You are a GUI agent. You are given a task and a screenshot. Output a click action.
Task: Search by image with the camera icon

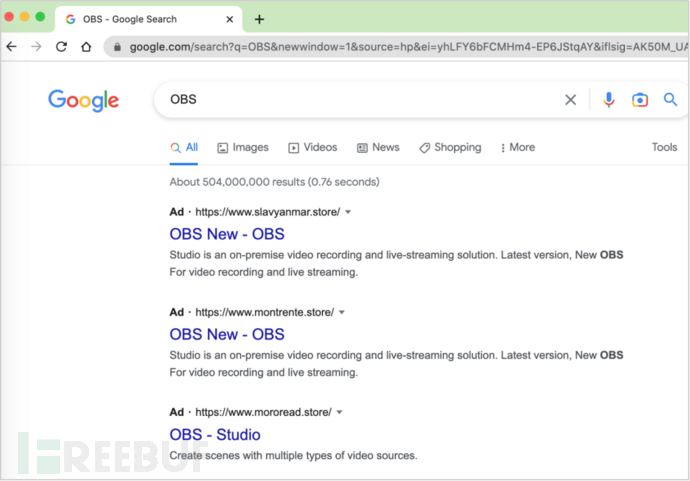coord(640,100)
